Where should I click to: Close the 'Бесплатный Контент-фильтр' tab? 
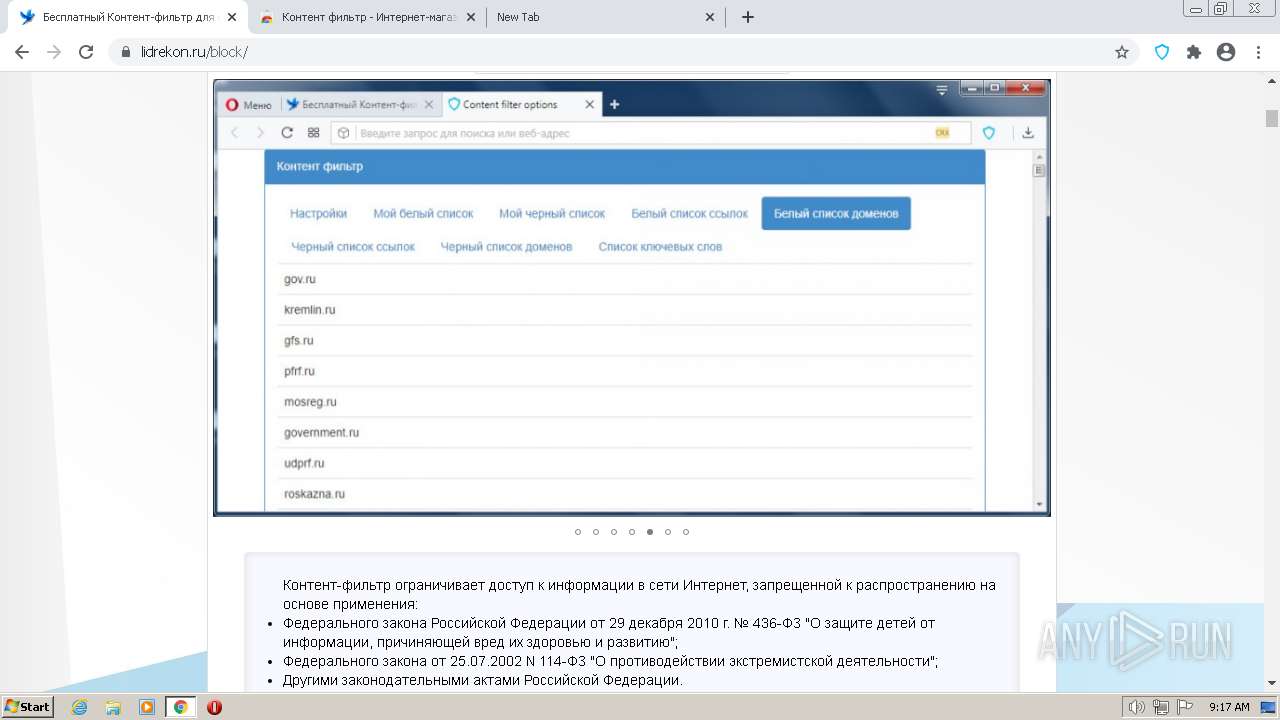(232, 17)
